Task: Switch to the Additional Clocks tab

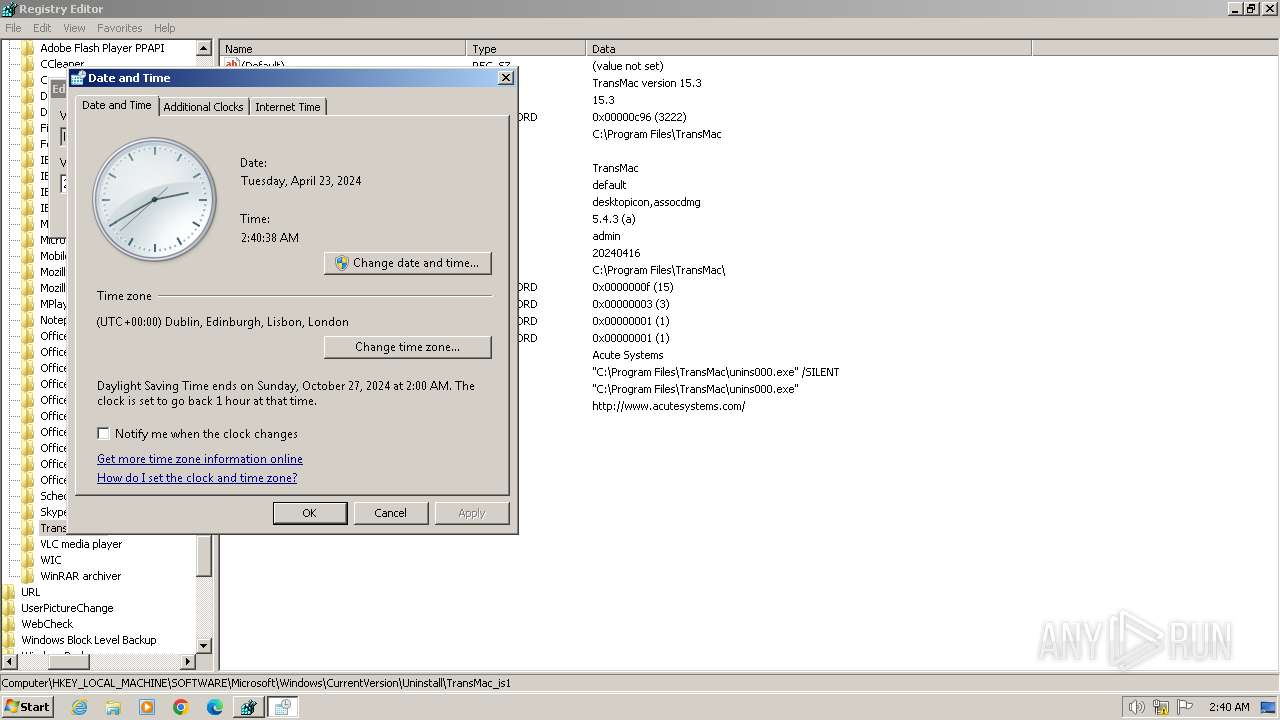Action: pos(203,107)
